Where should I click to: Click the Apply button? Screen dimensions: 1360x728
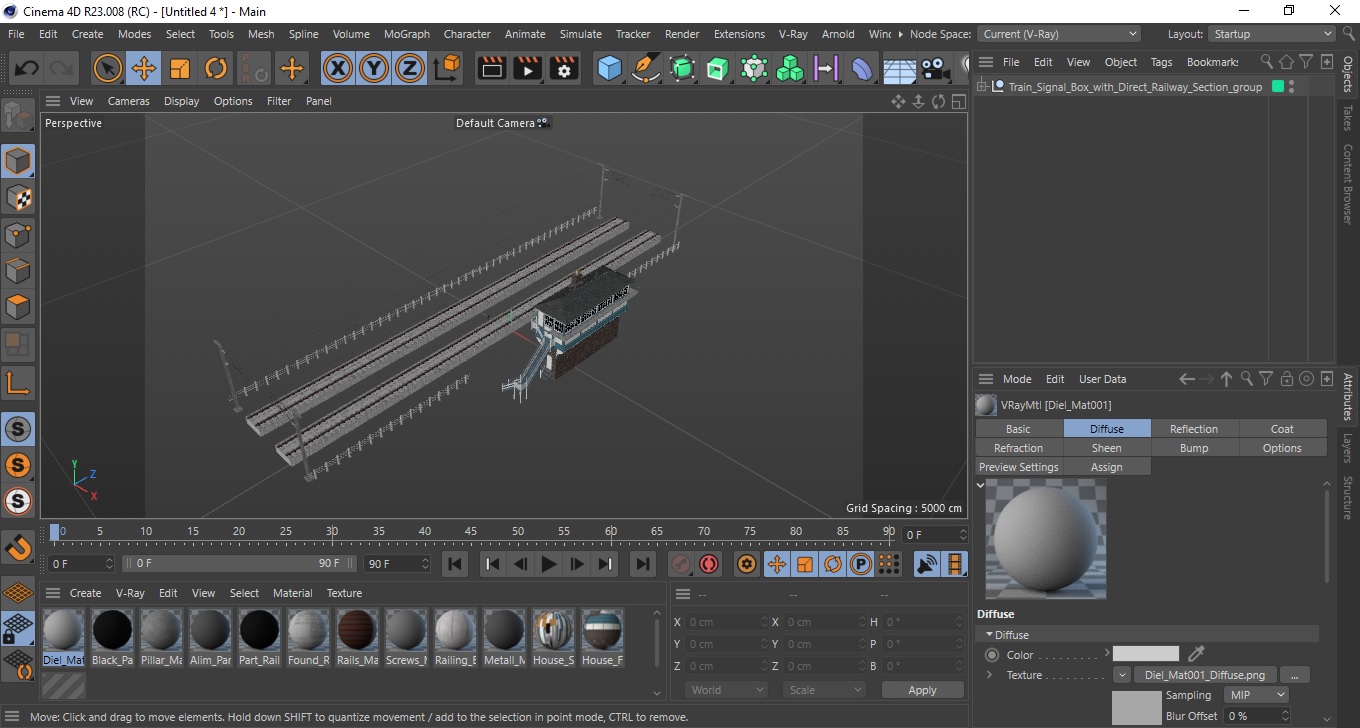tap(922, 690)
